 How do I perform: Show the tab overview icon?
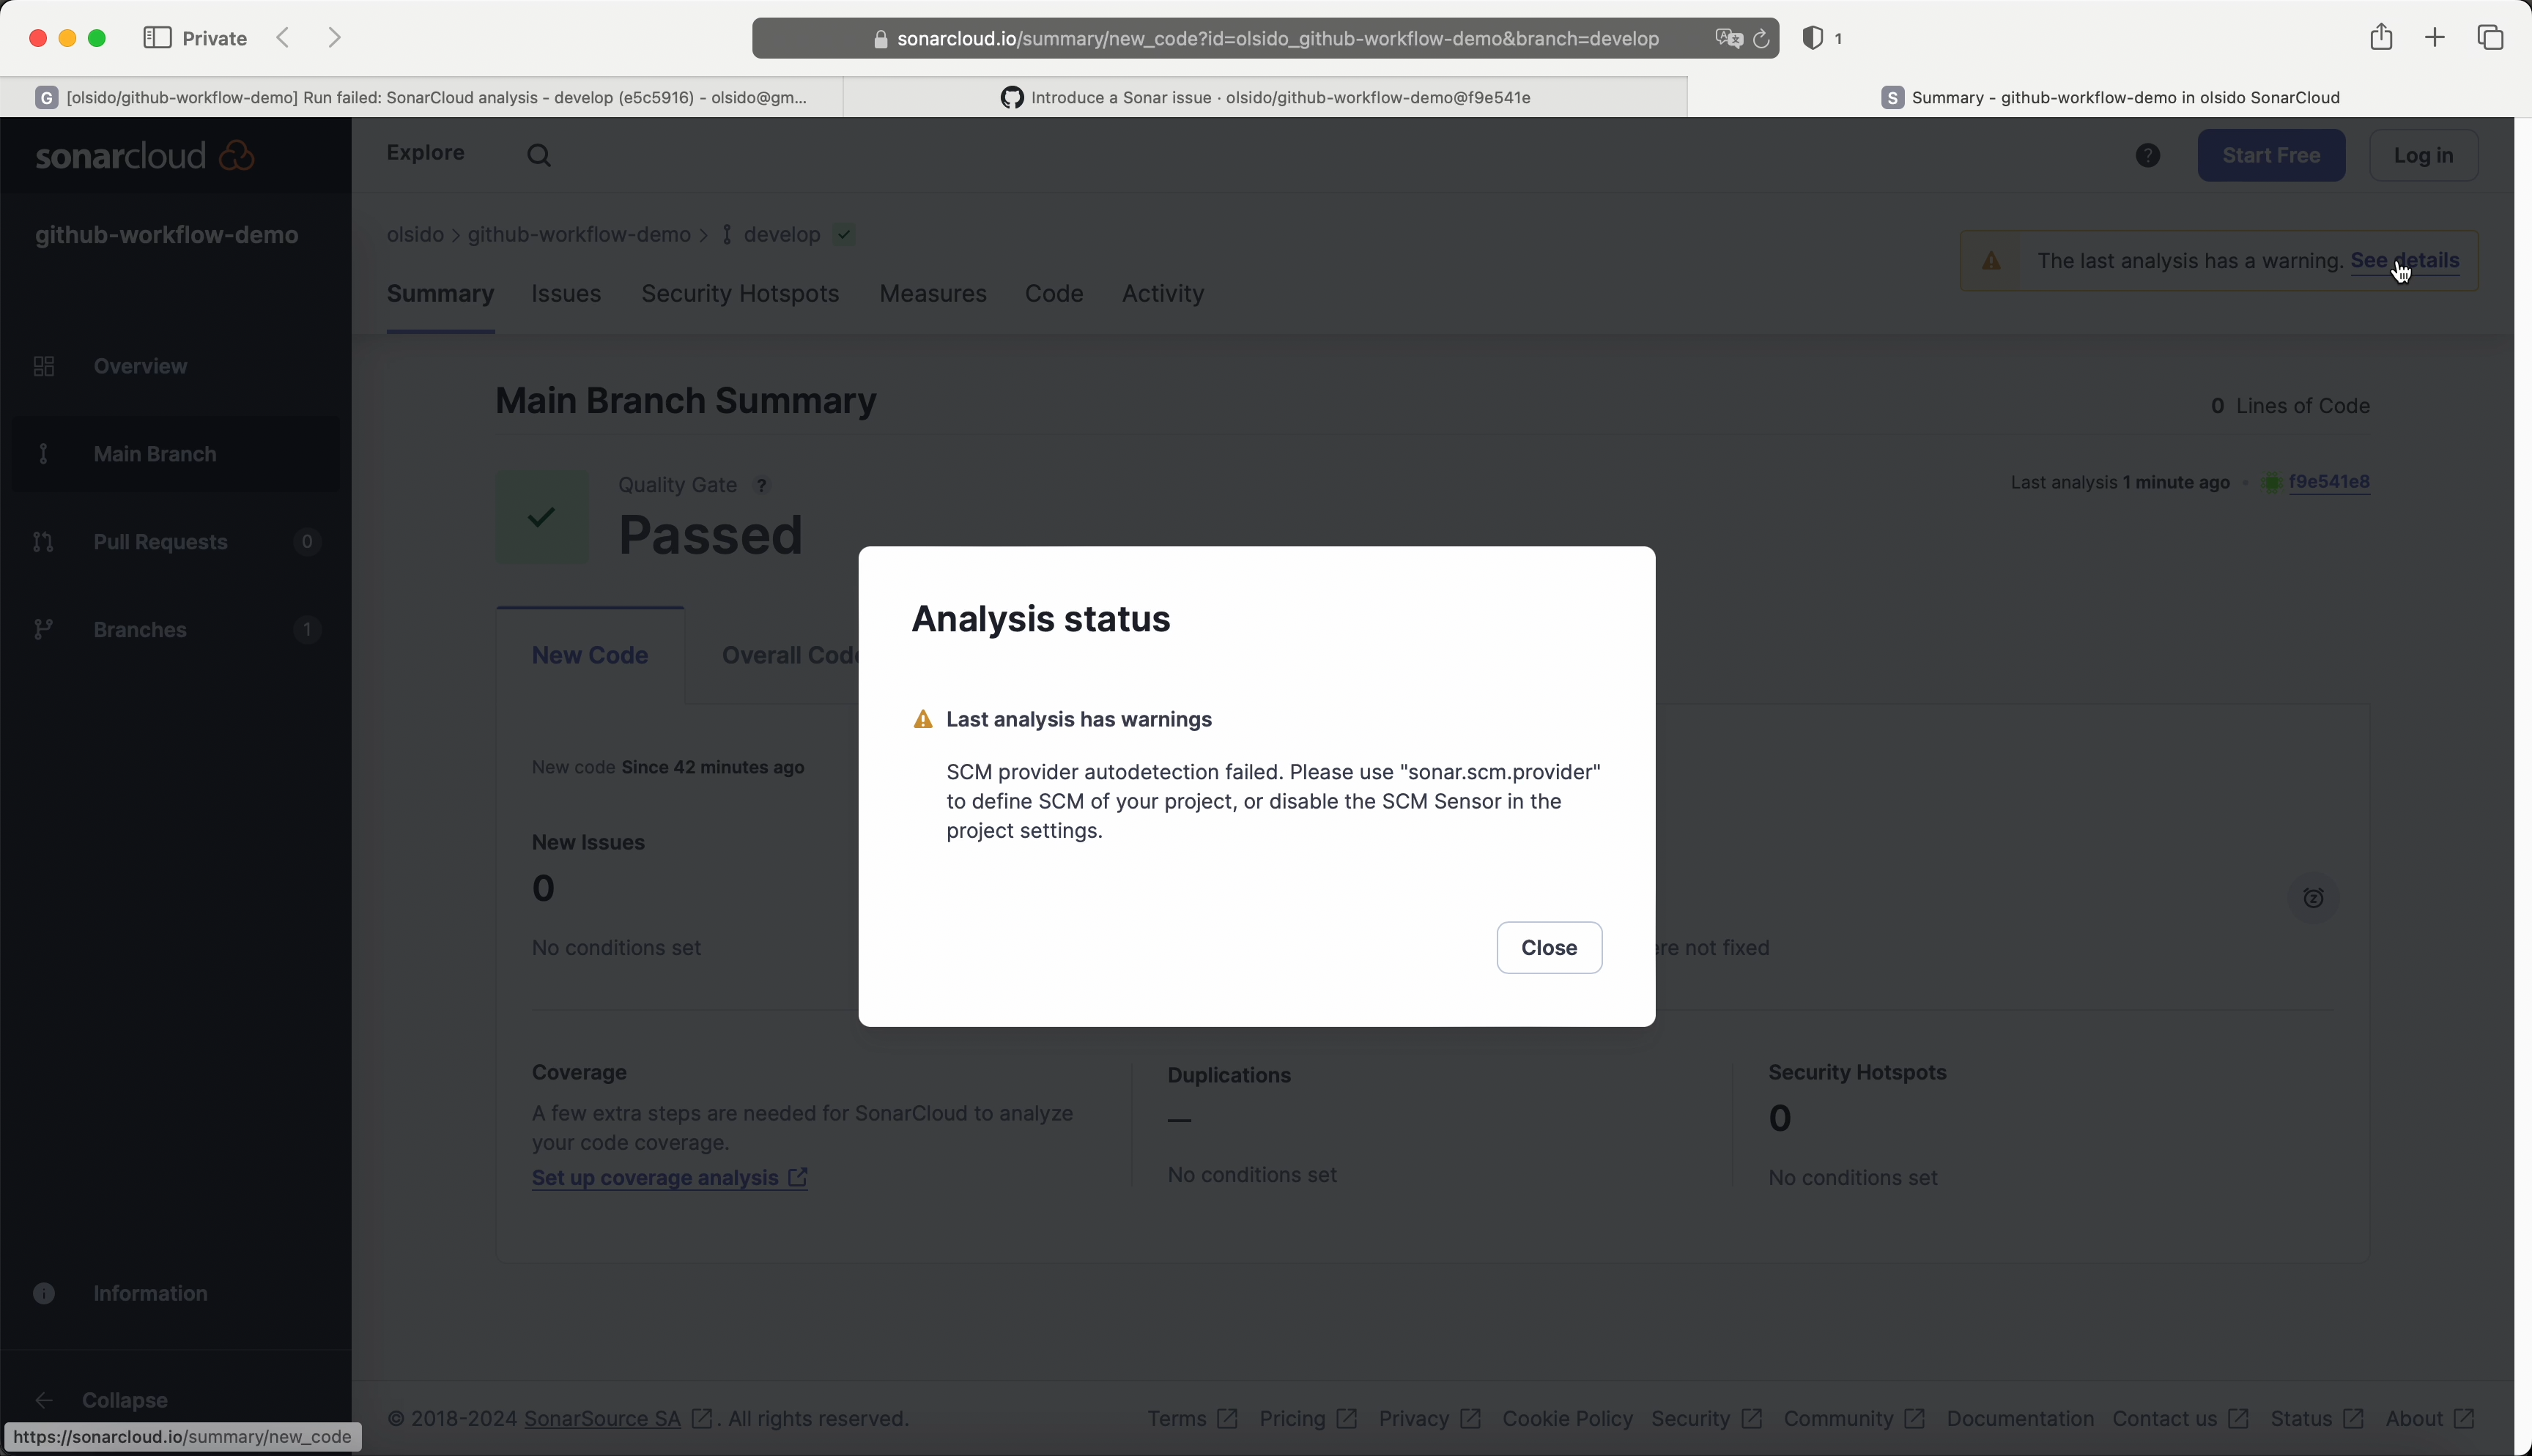2490,38
